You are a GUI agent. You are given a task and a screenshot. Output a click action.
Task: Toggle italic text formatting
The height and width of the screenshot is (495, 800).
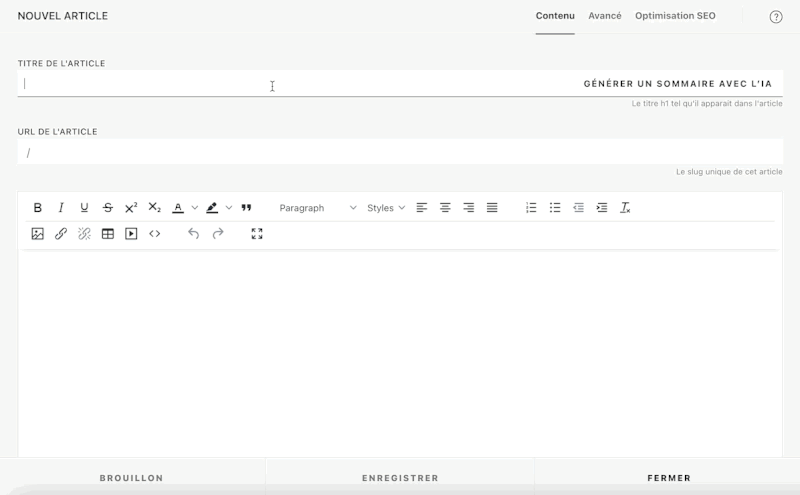[x=61, y=208]
